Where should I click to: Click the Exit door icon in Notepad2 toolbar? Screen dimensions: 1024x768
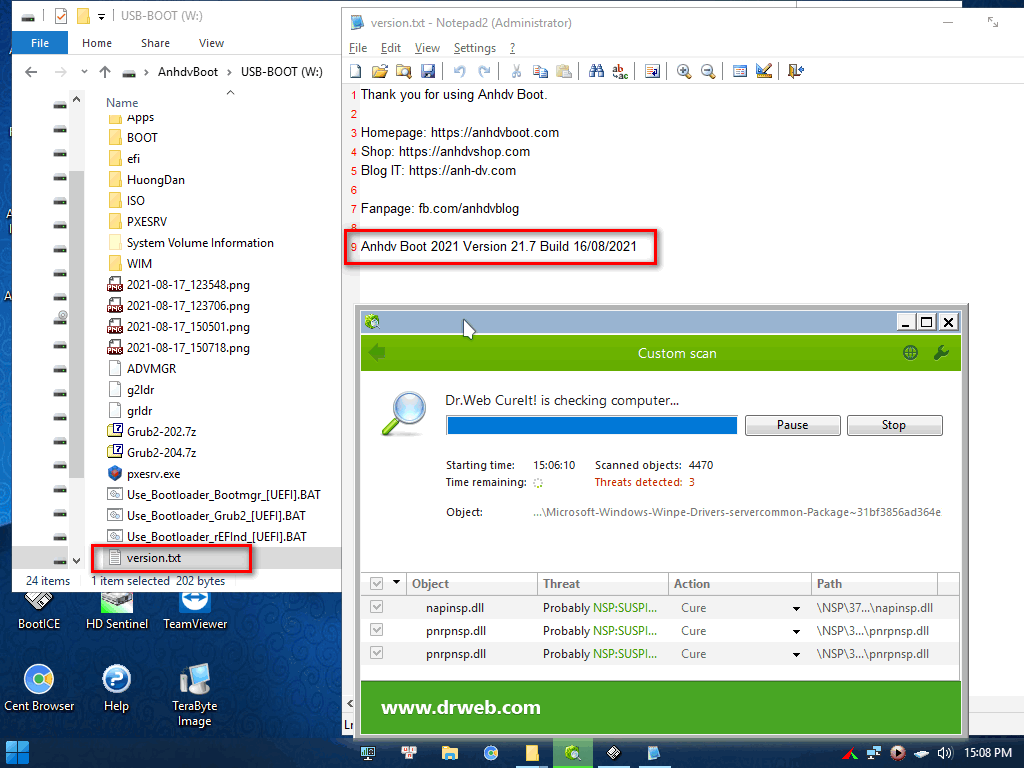(795, 71)
